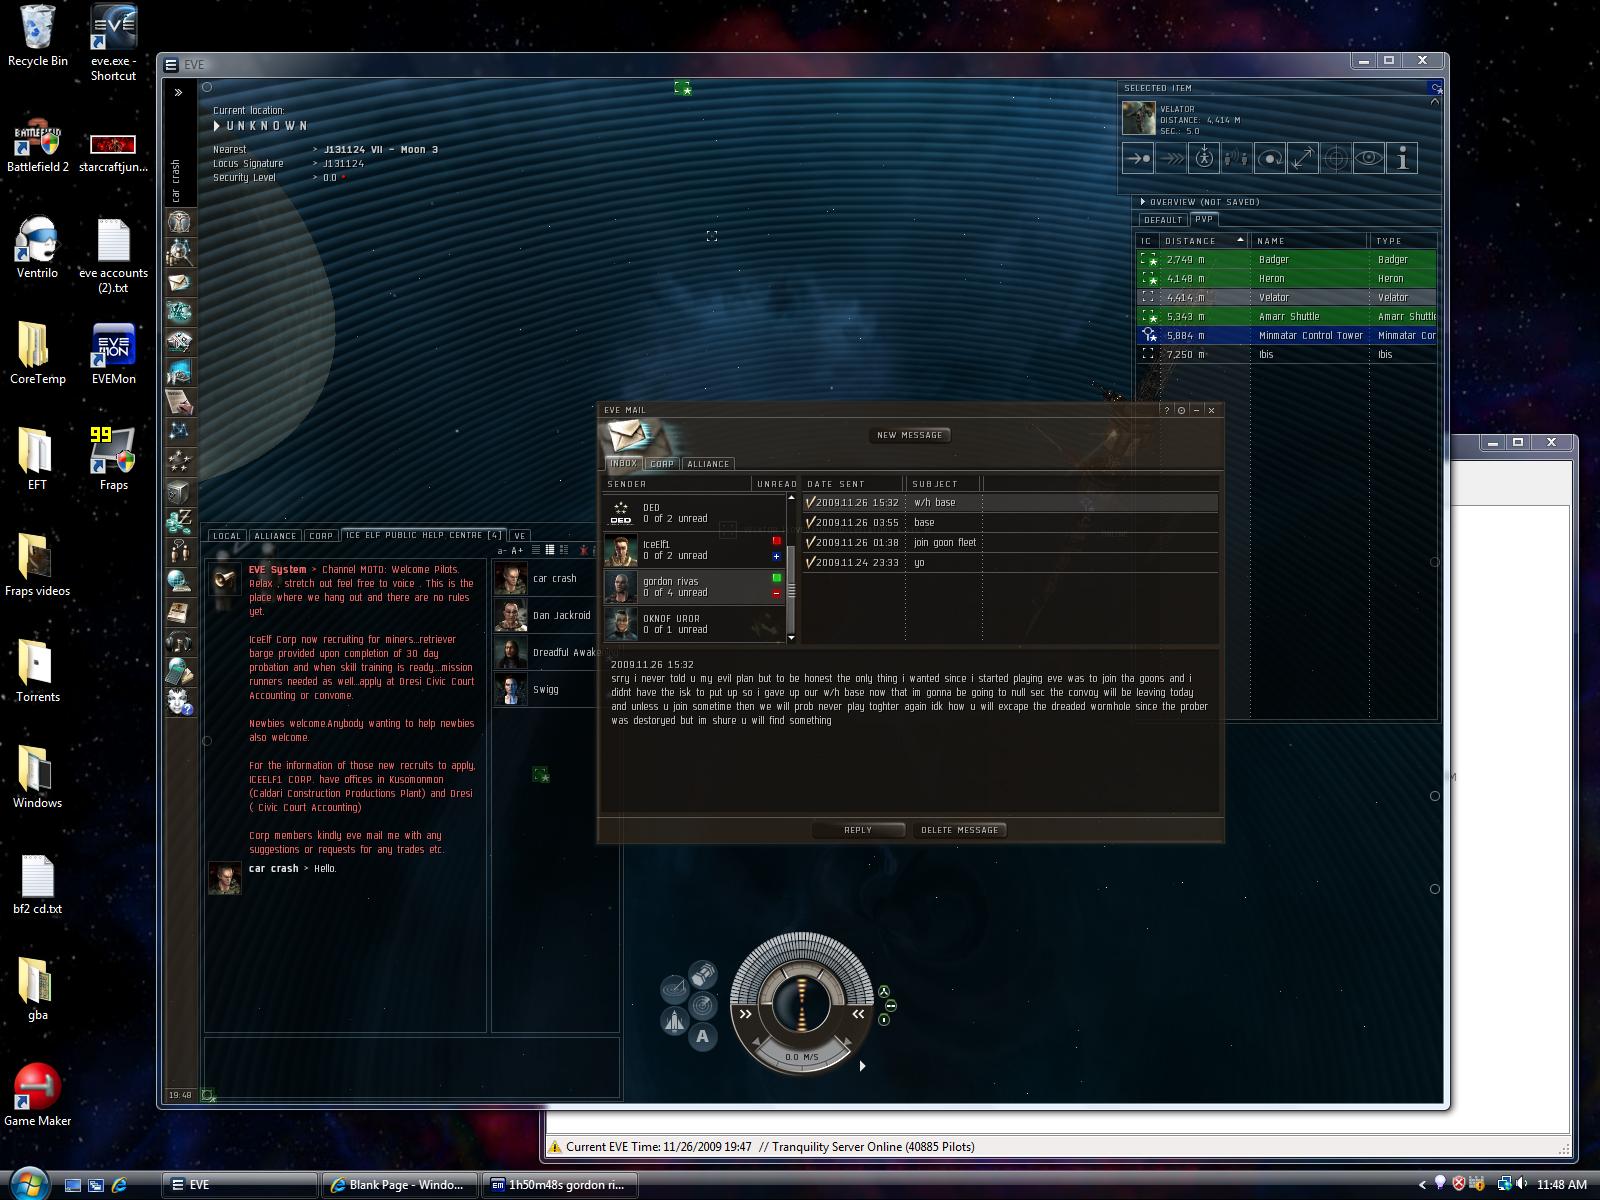Screen dimensions: 1600x1200
Task: Select the 'join goon fleet' mail
Action: (x=1011, y=543)
